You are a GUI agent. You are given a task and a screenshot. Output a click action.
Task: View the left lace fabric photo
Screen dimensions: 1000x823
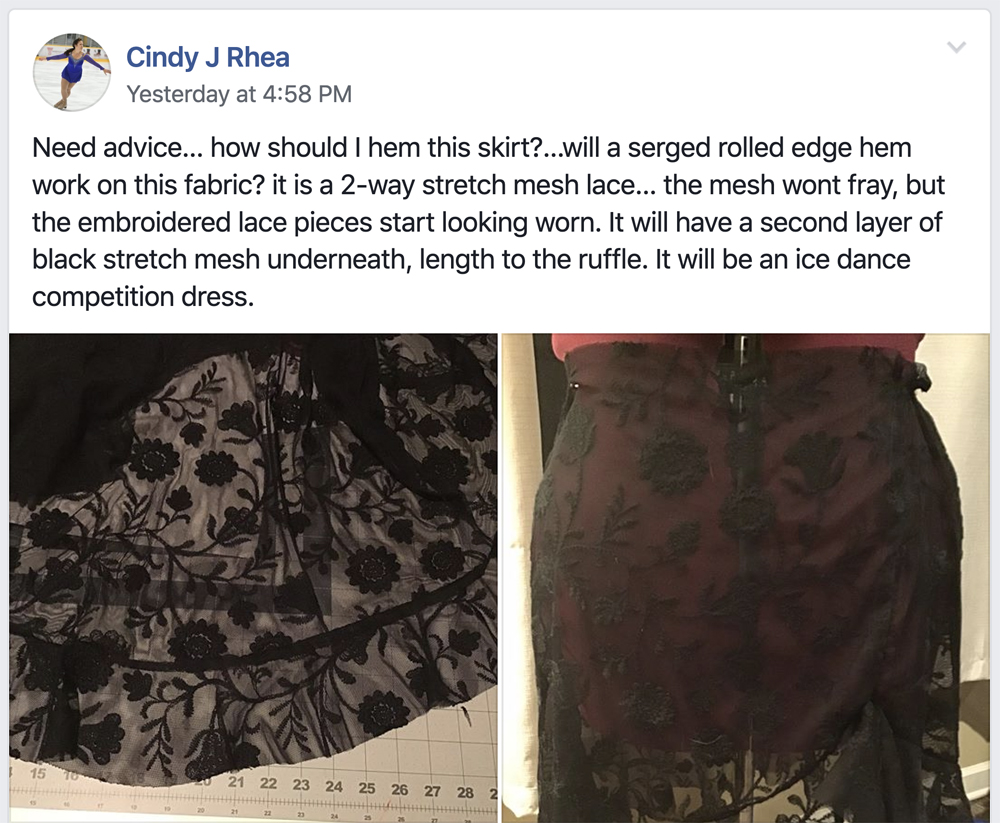(253, 578)
